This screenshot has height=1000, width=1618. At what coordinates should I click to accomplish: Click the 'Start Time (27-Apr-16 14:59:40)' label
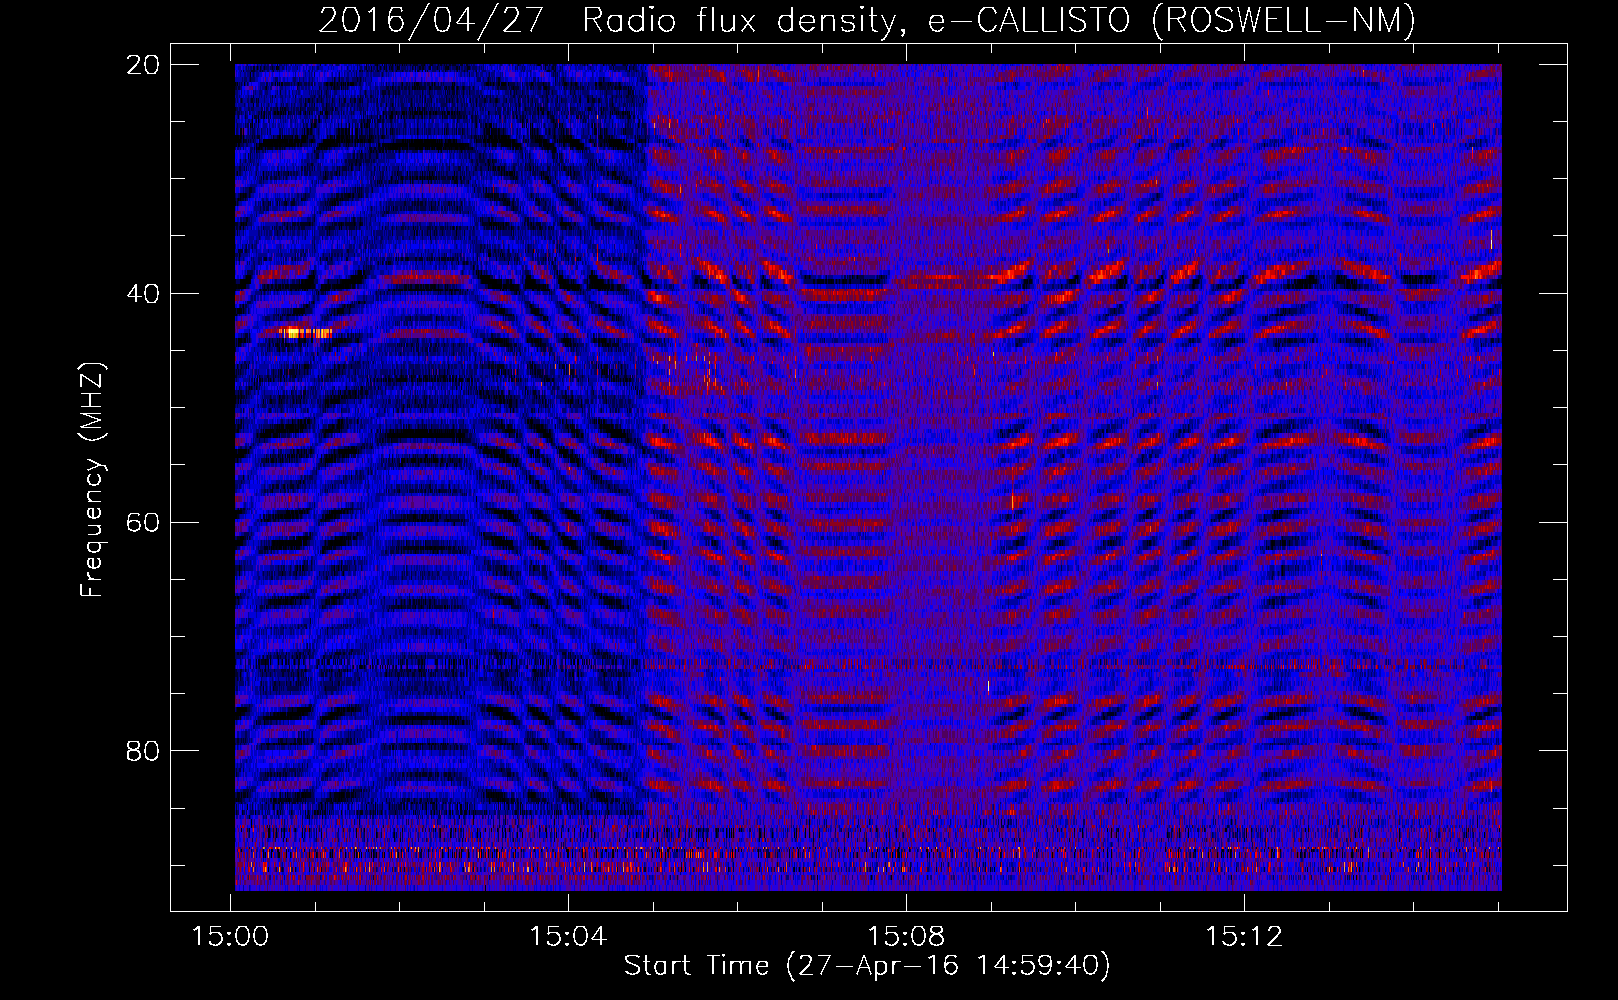tap(867, 966)
